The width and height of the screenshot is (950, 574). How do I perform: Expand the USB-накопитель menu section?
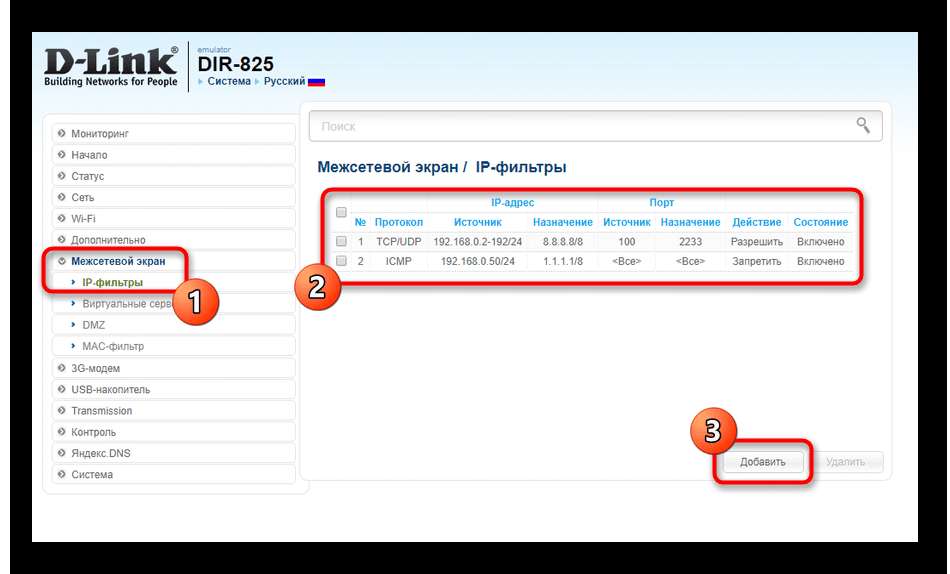pyautogui.click(x=174, y=389)
